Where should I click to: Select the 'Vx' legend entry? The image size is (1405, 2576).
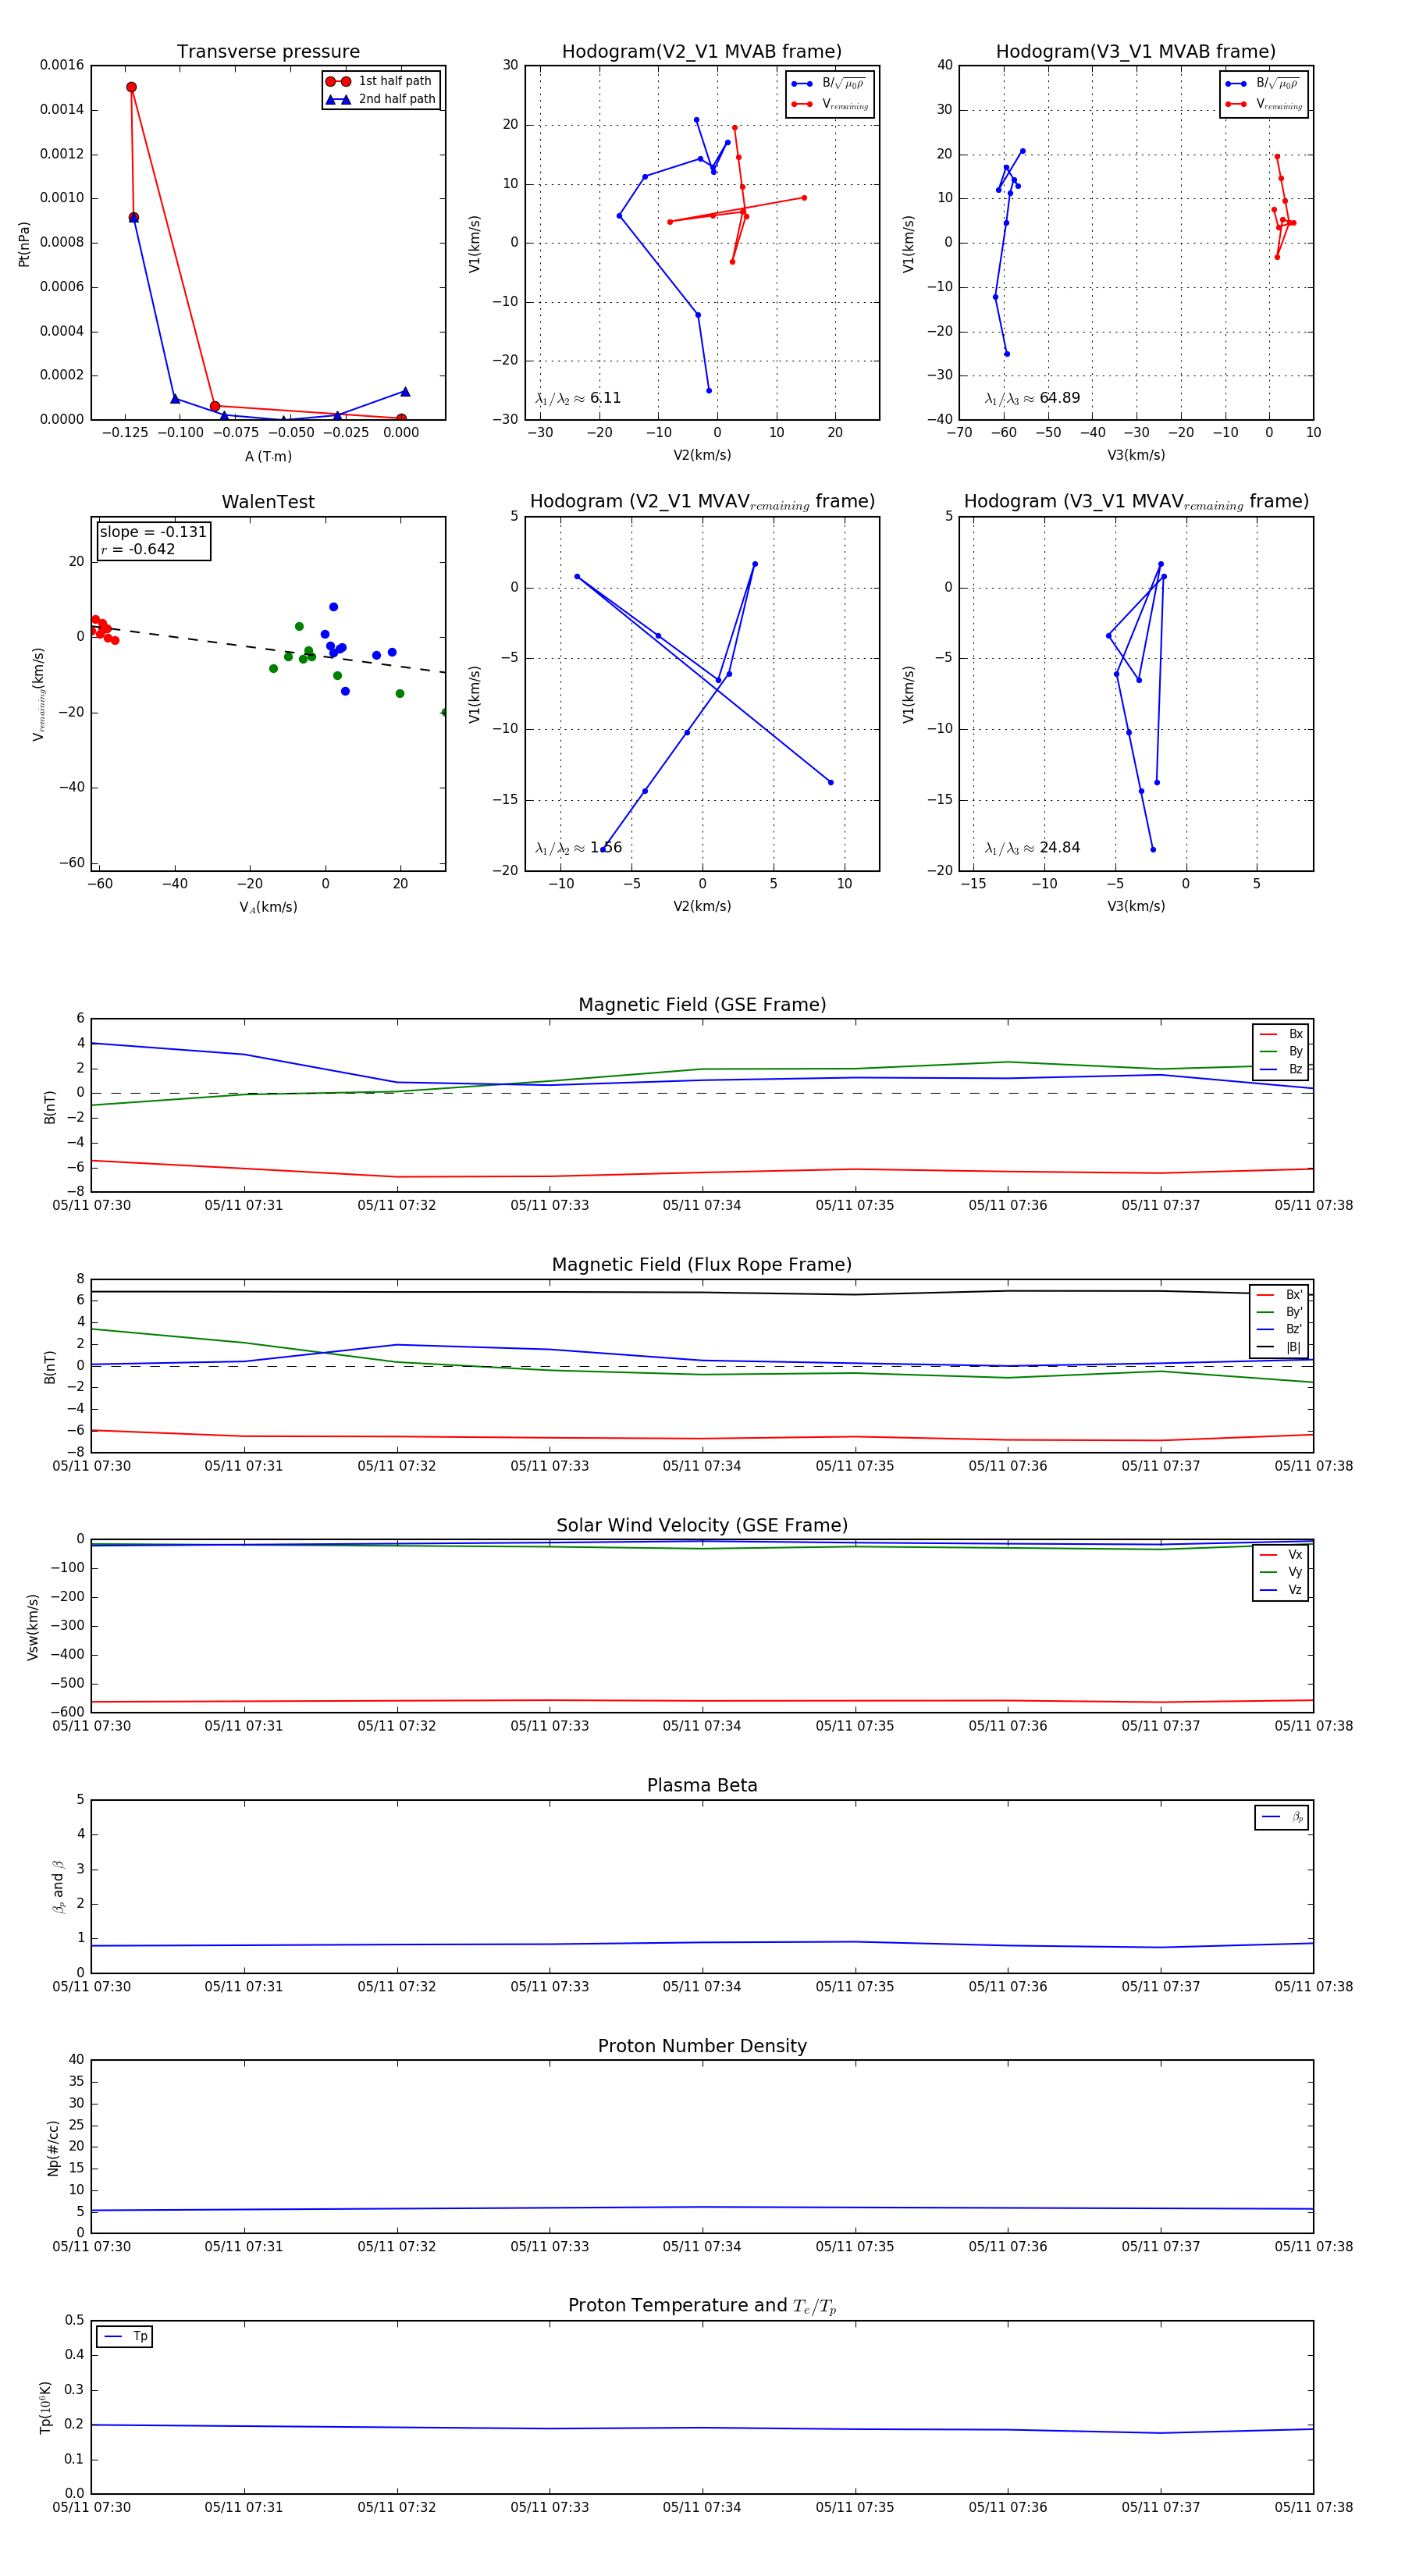pos(1281,1555)
